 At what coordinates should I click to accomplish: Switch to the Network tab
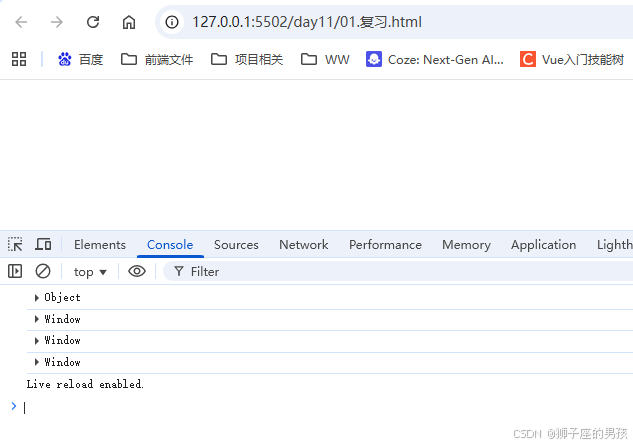[304, 245]
